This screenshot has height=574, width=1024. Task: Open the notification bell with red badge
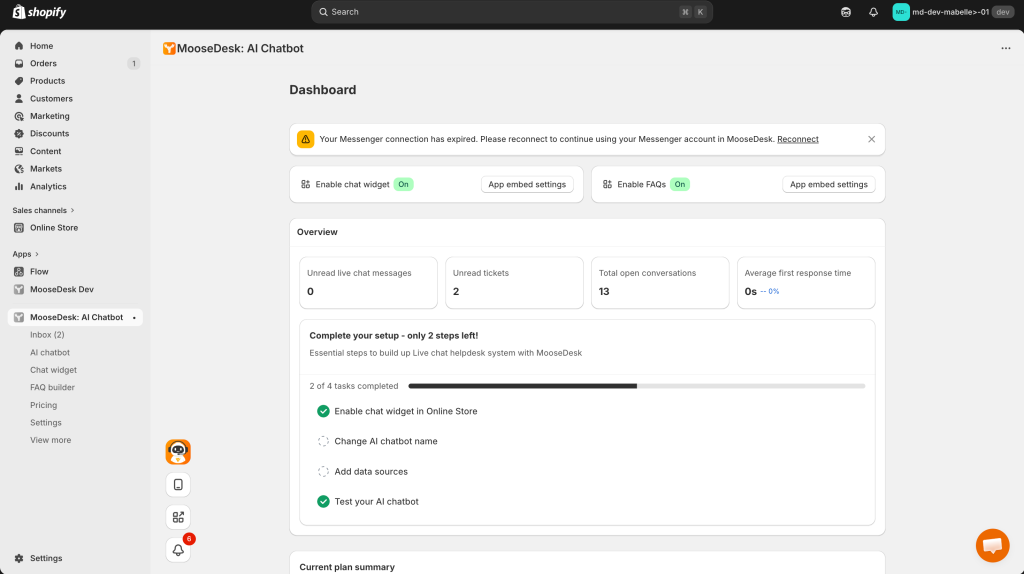[178, 549]
